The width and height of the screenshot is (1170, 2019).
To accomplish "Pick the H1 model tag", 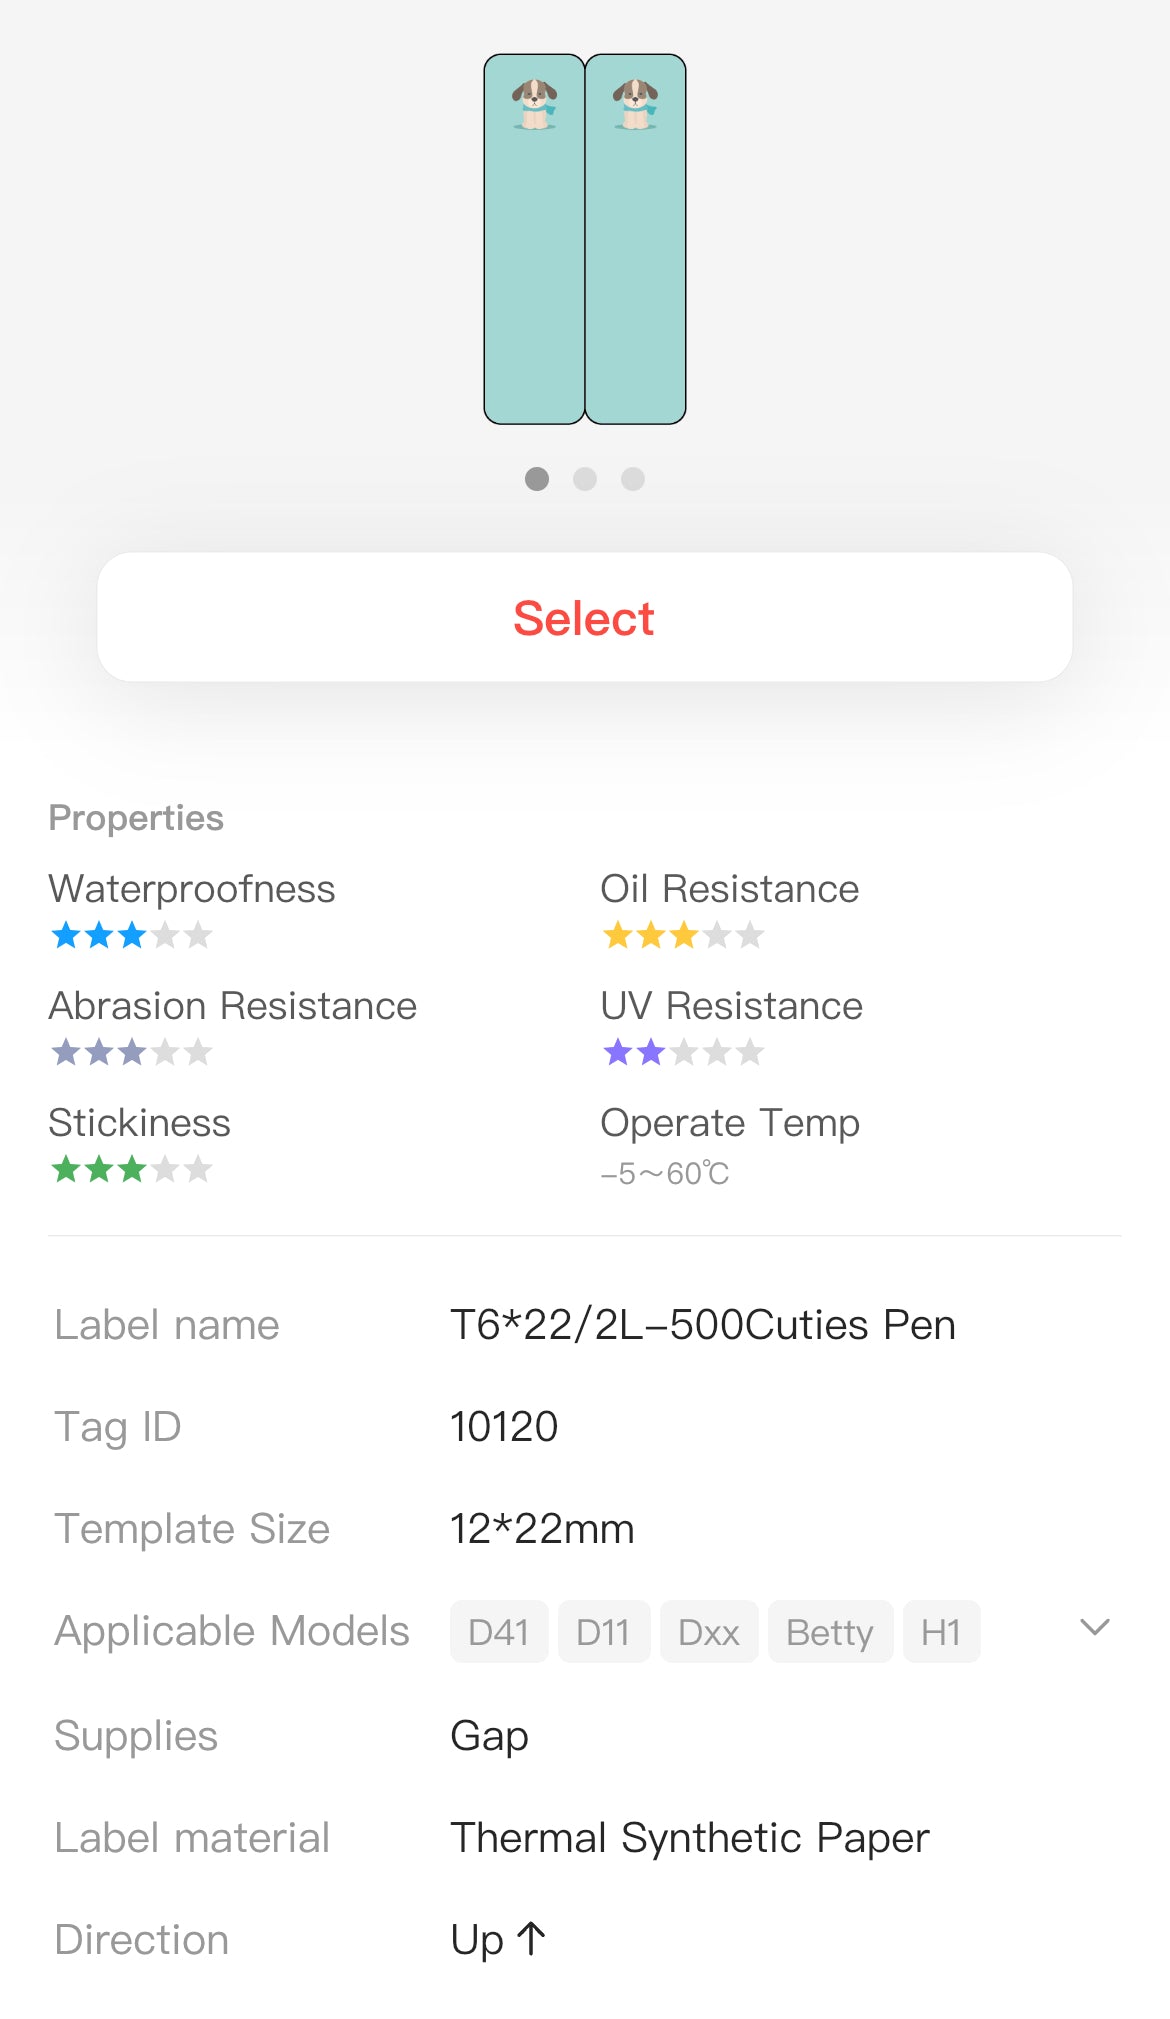I will (x=941, y=1632).
